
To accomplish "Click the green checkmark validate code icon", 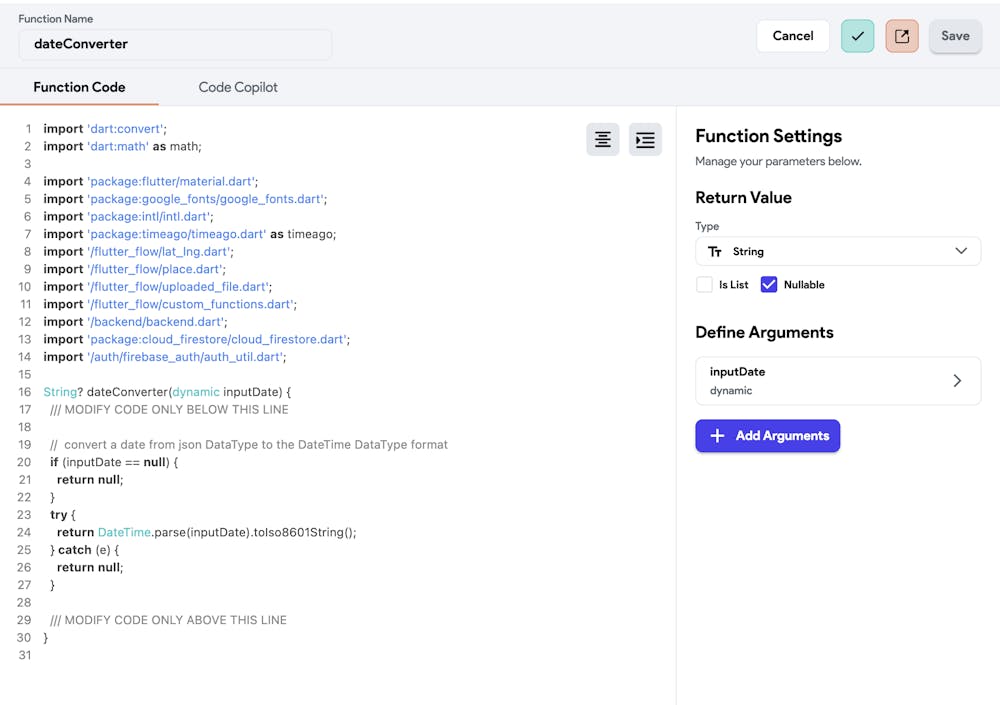I will [x=857, y=36].
